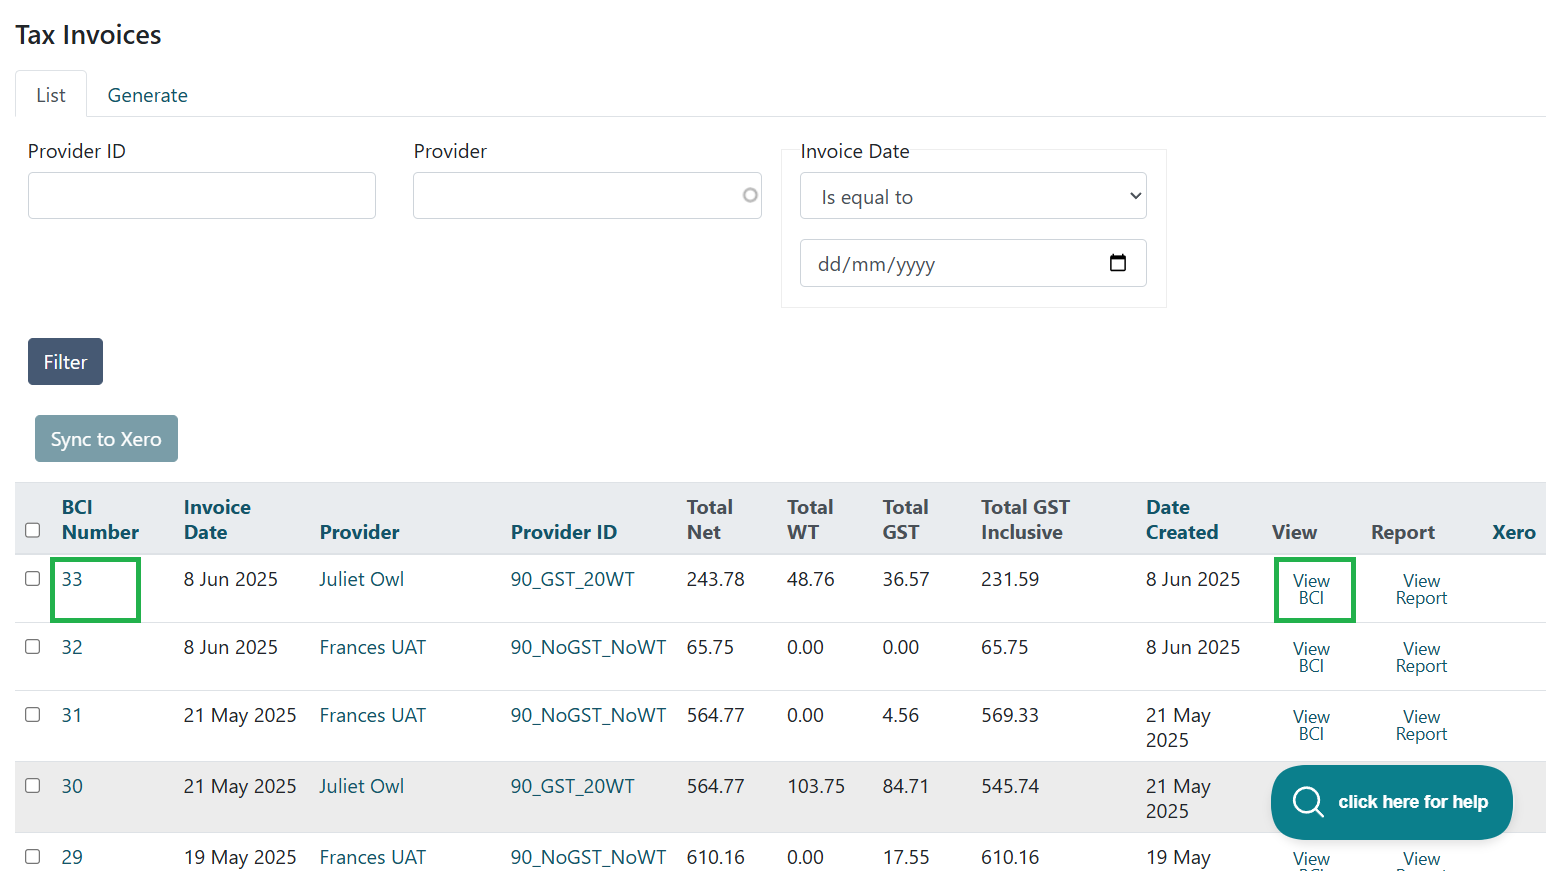Sort by Provider ID column header
Image resolution: width=1547 pixels, height=871 pixels.
coord(563,532)
